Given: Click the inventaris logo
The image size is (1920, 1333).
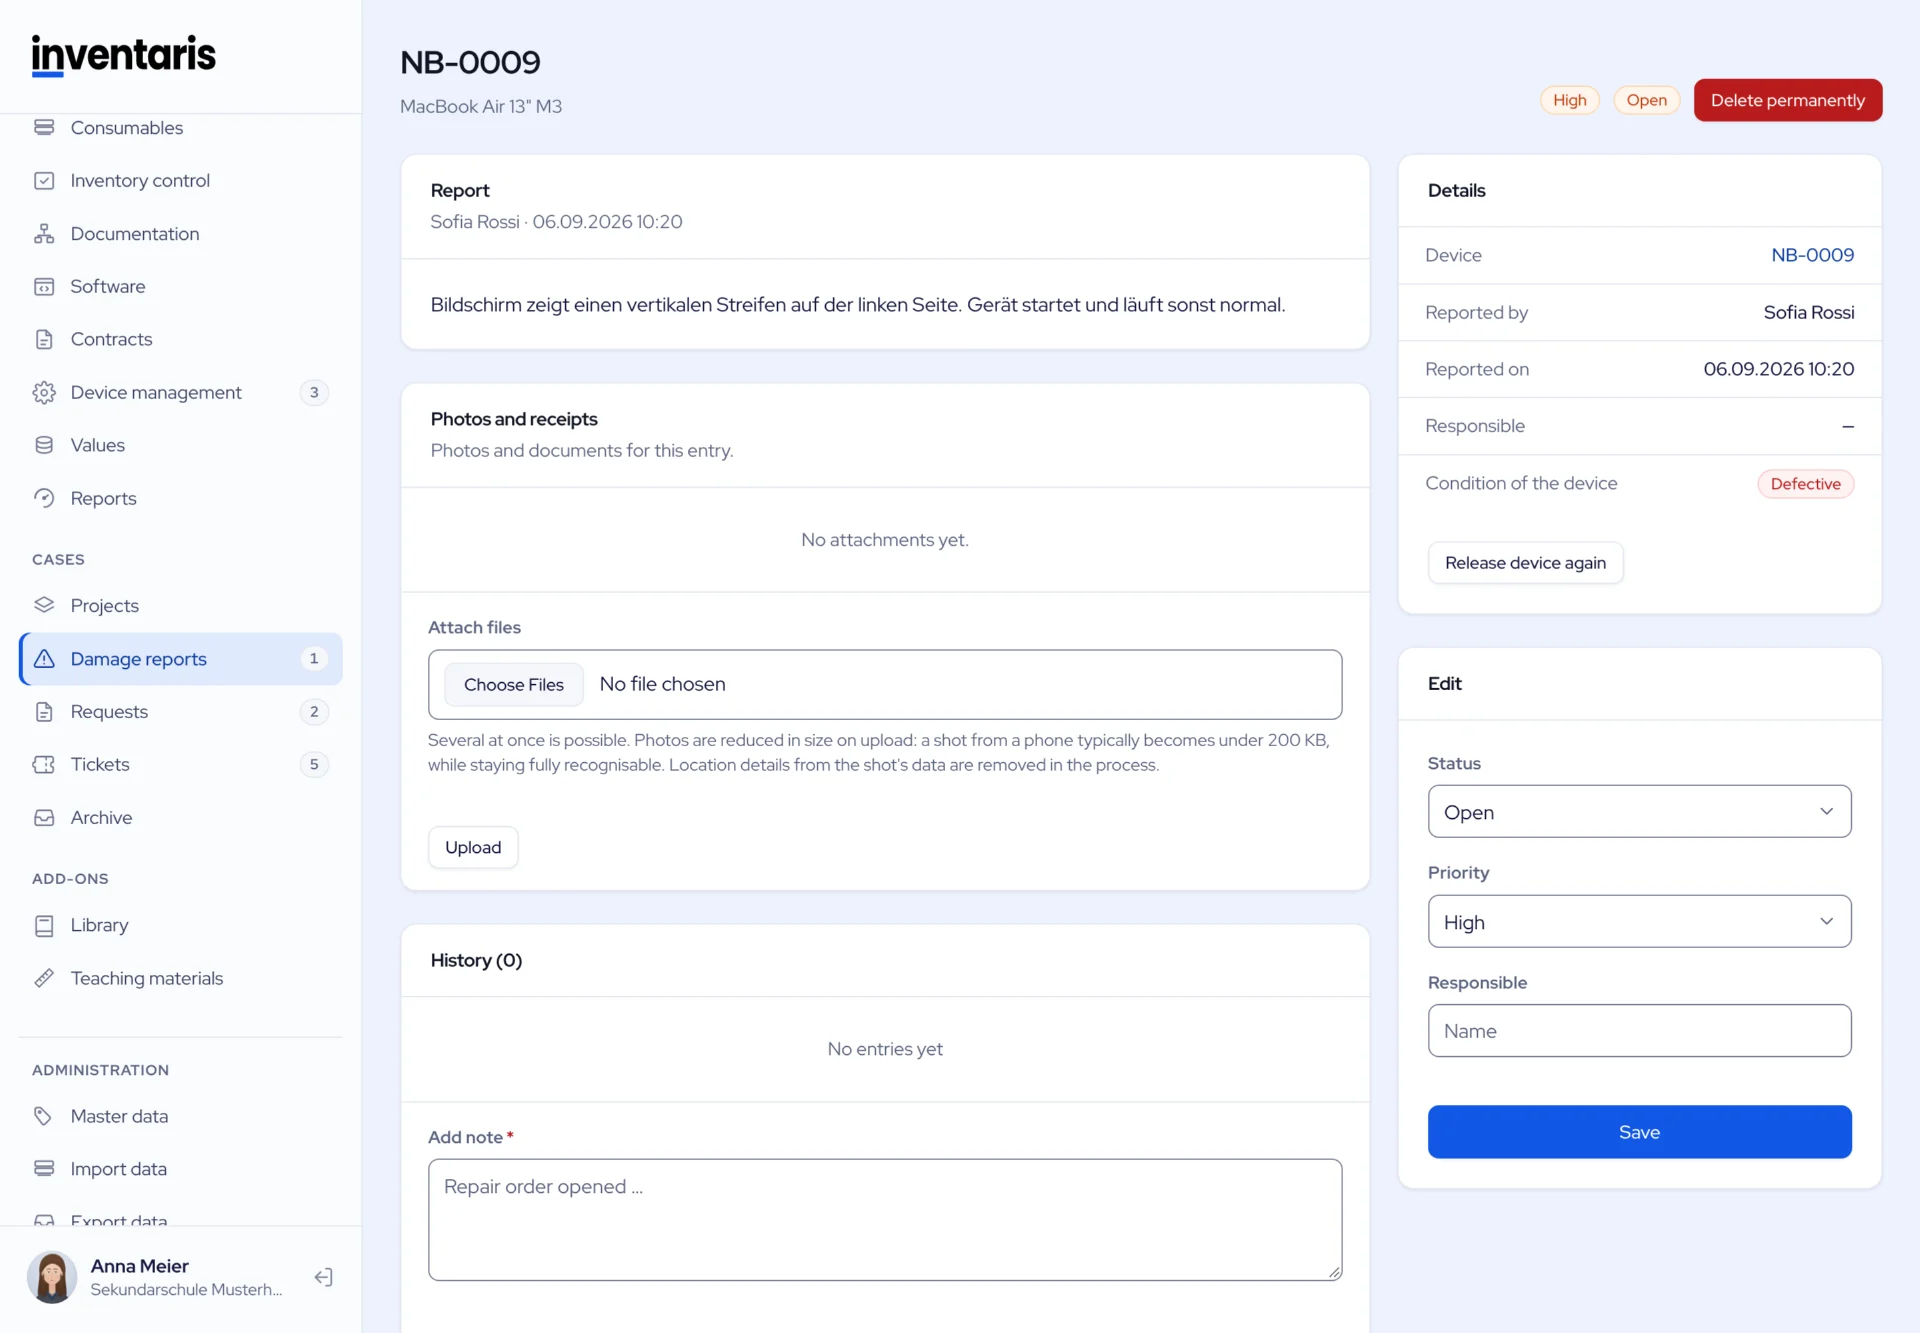Looking at the screenshot, I should pyautogui.click(x=124, y=55).
